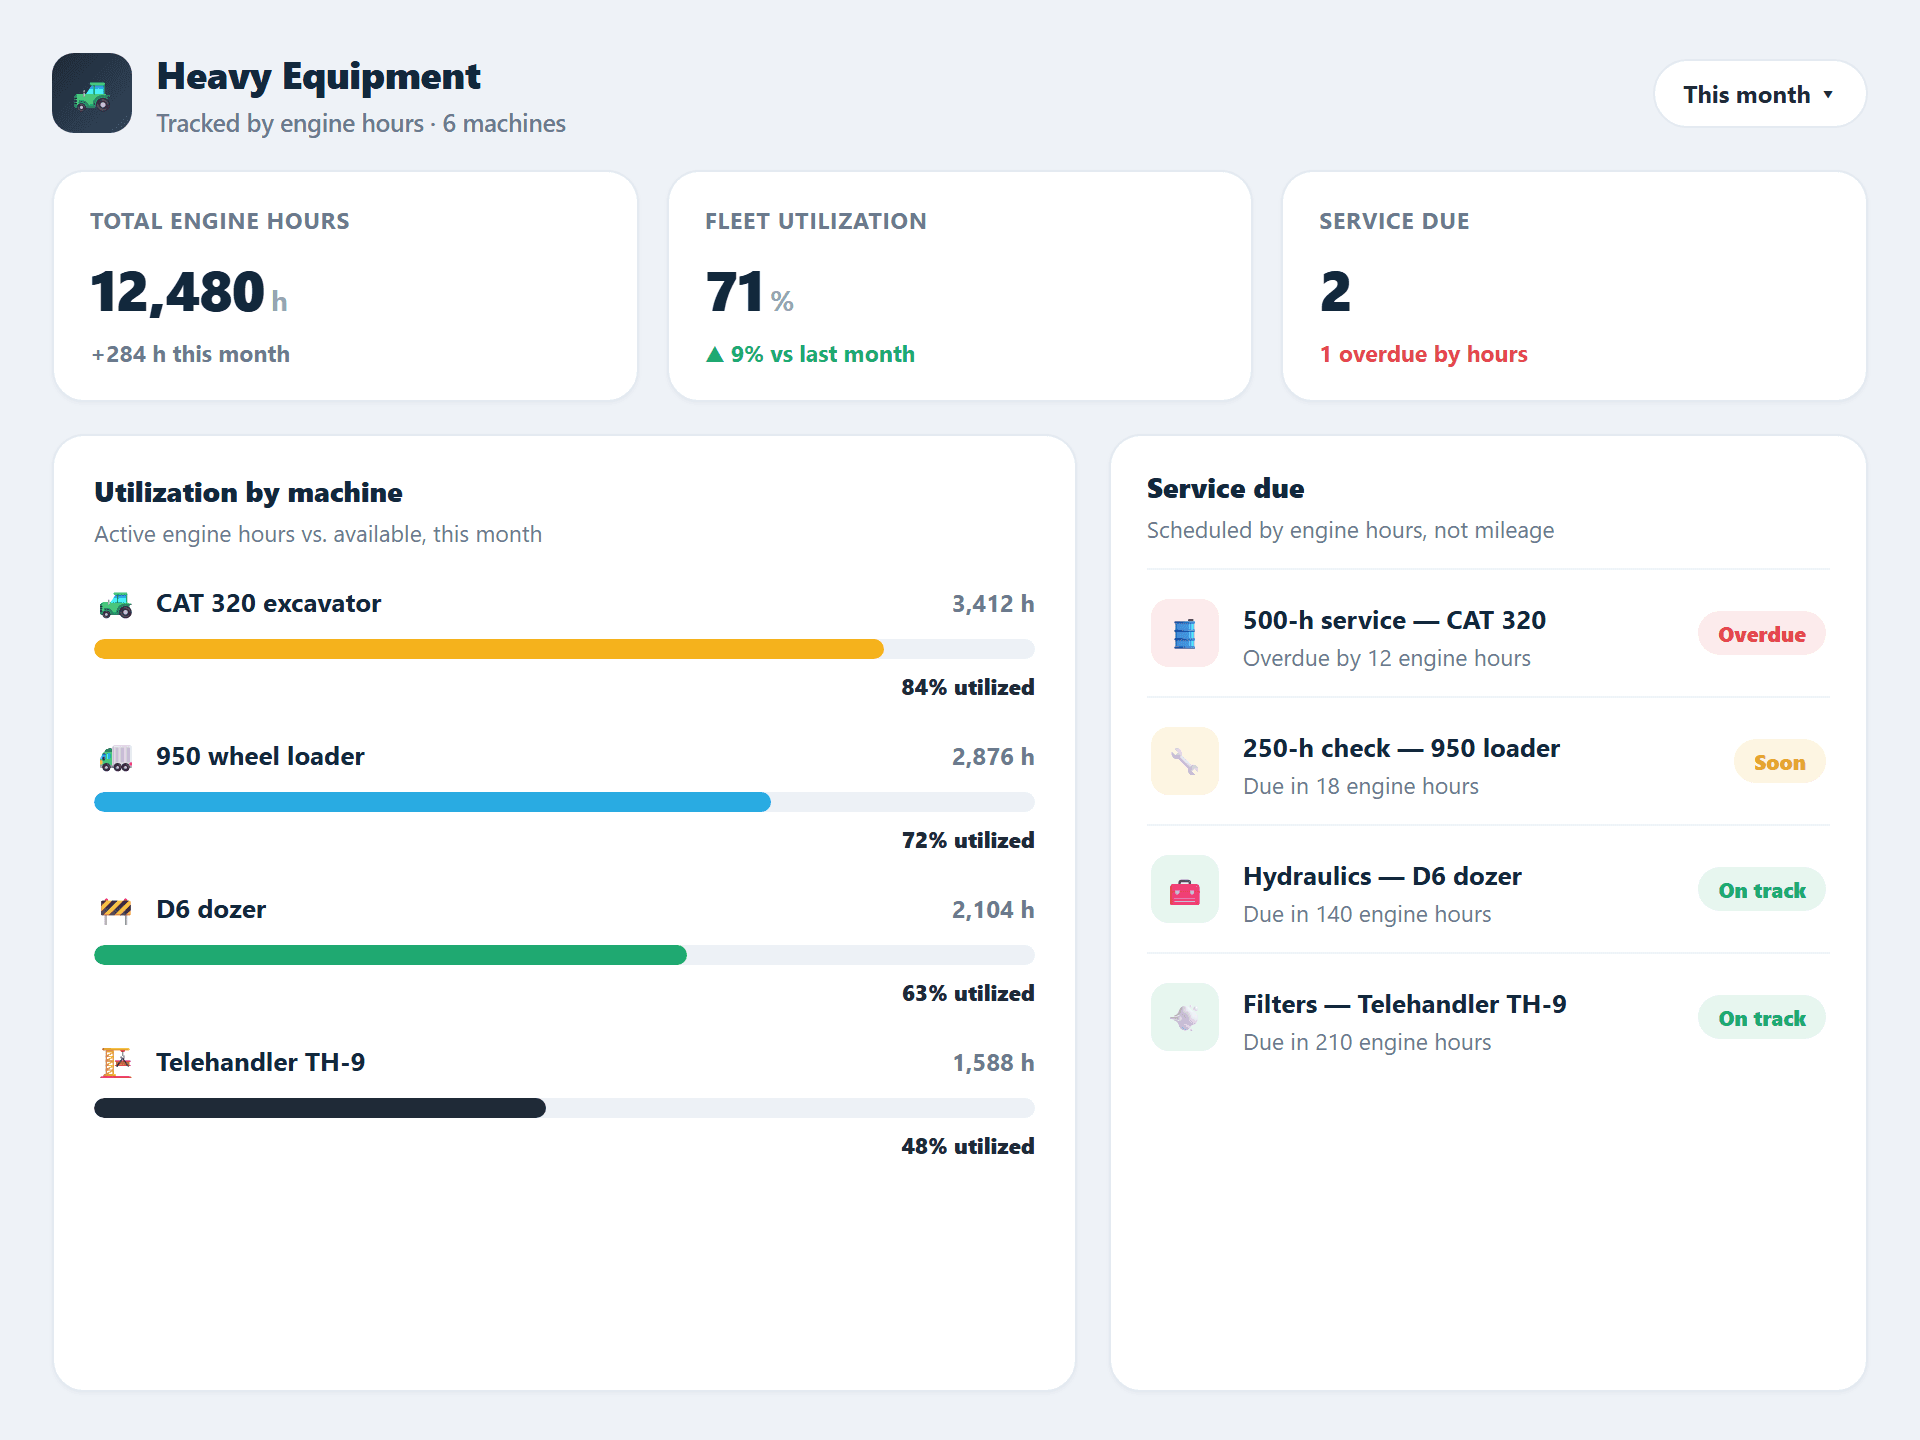1920x1440 pixels.
Task: Click the green up-arrow trend indicator
Action: pos(714,354)
